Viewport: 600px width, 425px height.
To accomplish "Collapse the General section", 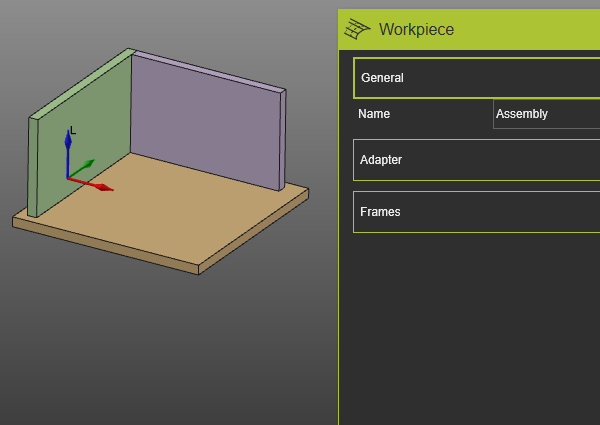I will click(476, 78).
